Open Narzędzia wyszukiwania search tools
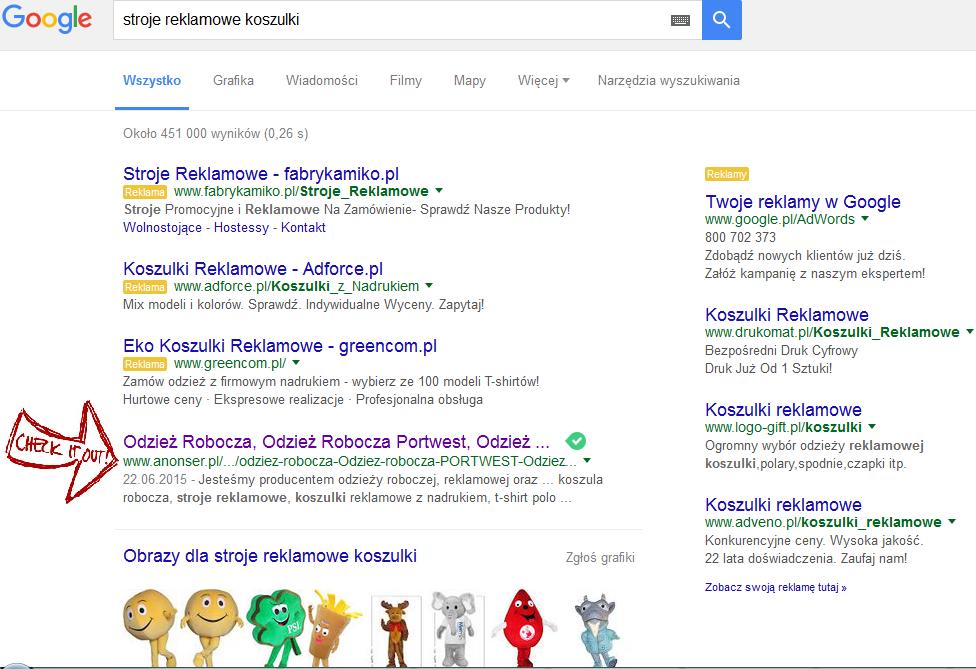The width and height of the screenshot is (976, 669). pyautogui.click(x=669, y=80)
